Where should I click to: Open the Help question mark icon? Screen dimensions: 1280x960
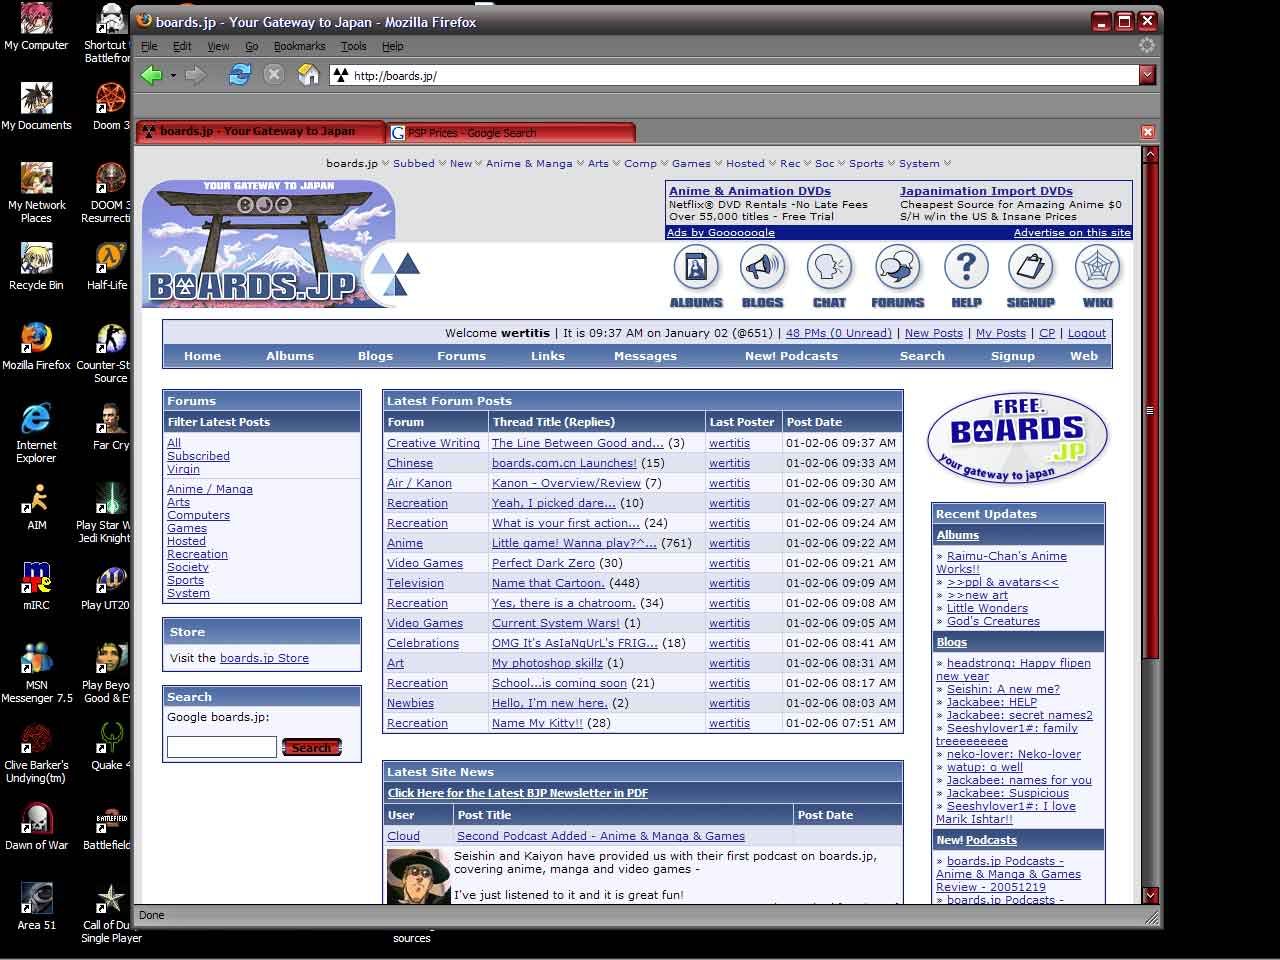(x=966, y=276)
